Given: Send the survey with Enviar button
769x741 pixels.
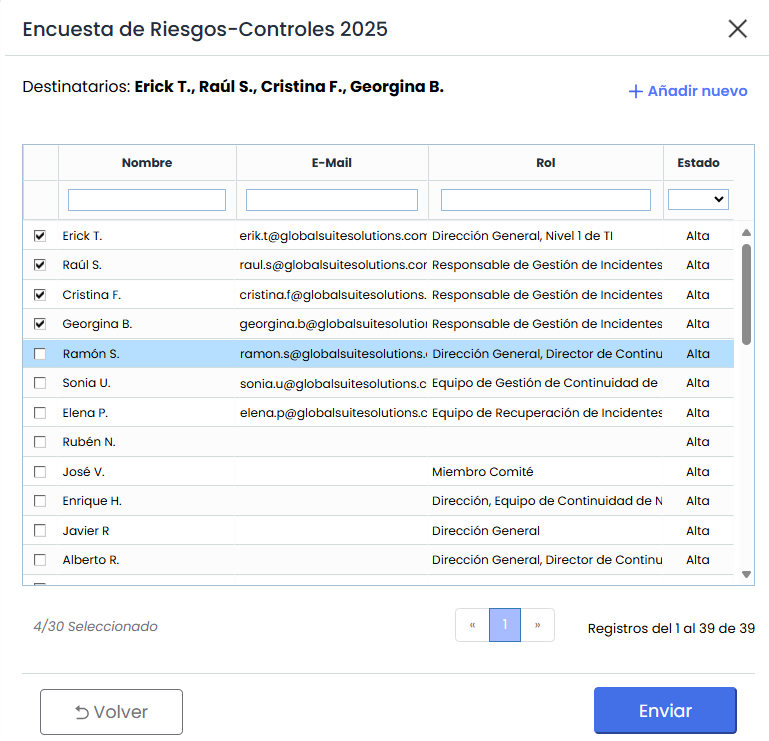Looking at the screenshot, I should click(665, 711).
